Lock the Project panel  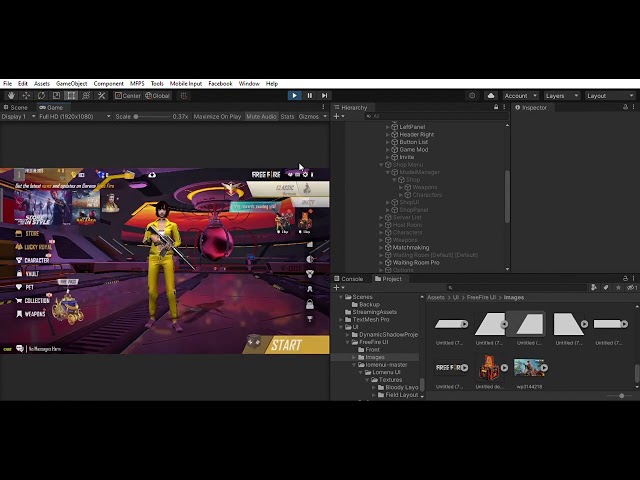coord(625,278)
